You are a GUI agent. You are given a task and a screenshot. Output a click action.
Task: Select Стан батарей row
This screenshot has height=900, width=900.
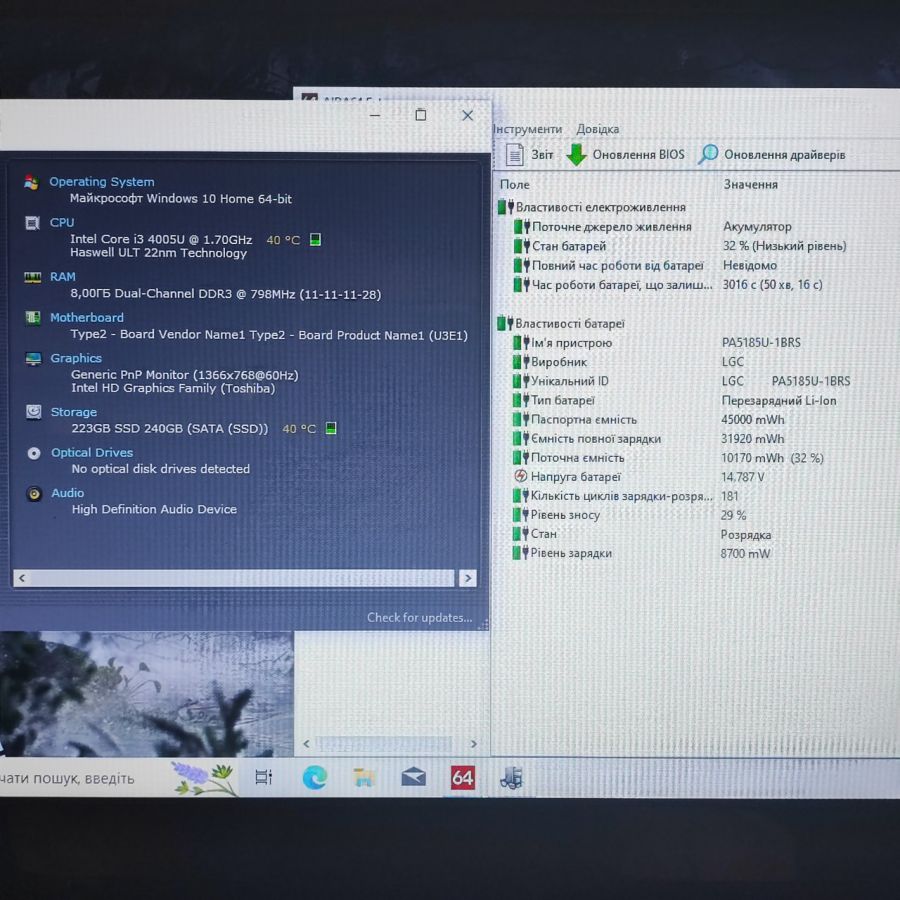point(680,246)
